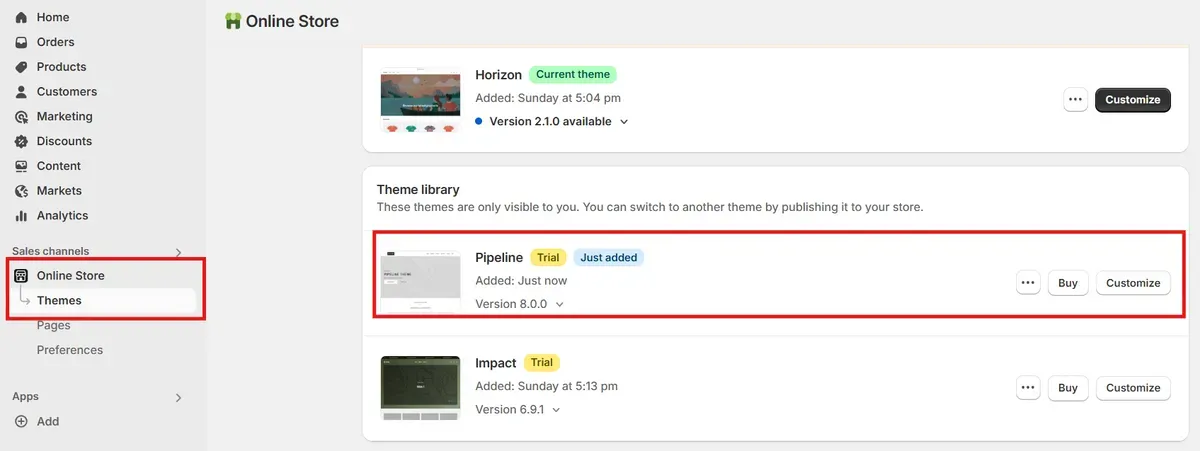Viewport: 1200px width, 451px height.
Task: Open the Horizon theme thumbnail
Action: (x=420, y=100)
